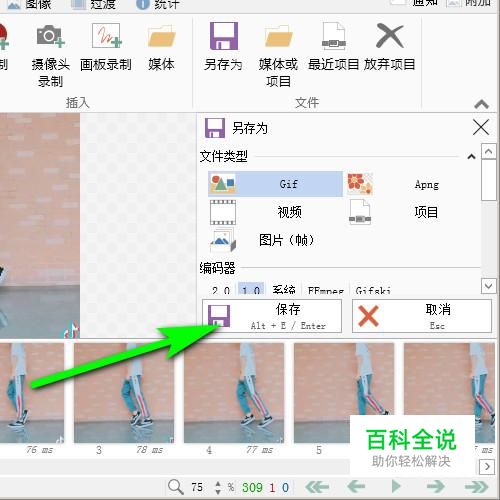Click the timeline scroll-right arrow
The image size is (500, 500).
(x=487, y=466)
